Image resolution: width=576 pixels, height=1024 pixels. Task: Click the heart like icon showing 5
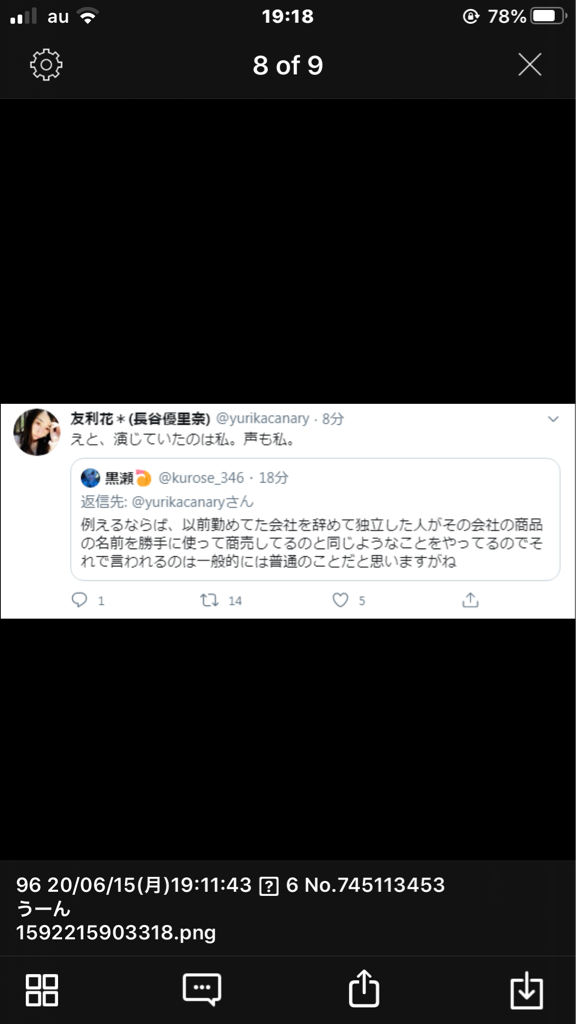[x=340, y=600]
